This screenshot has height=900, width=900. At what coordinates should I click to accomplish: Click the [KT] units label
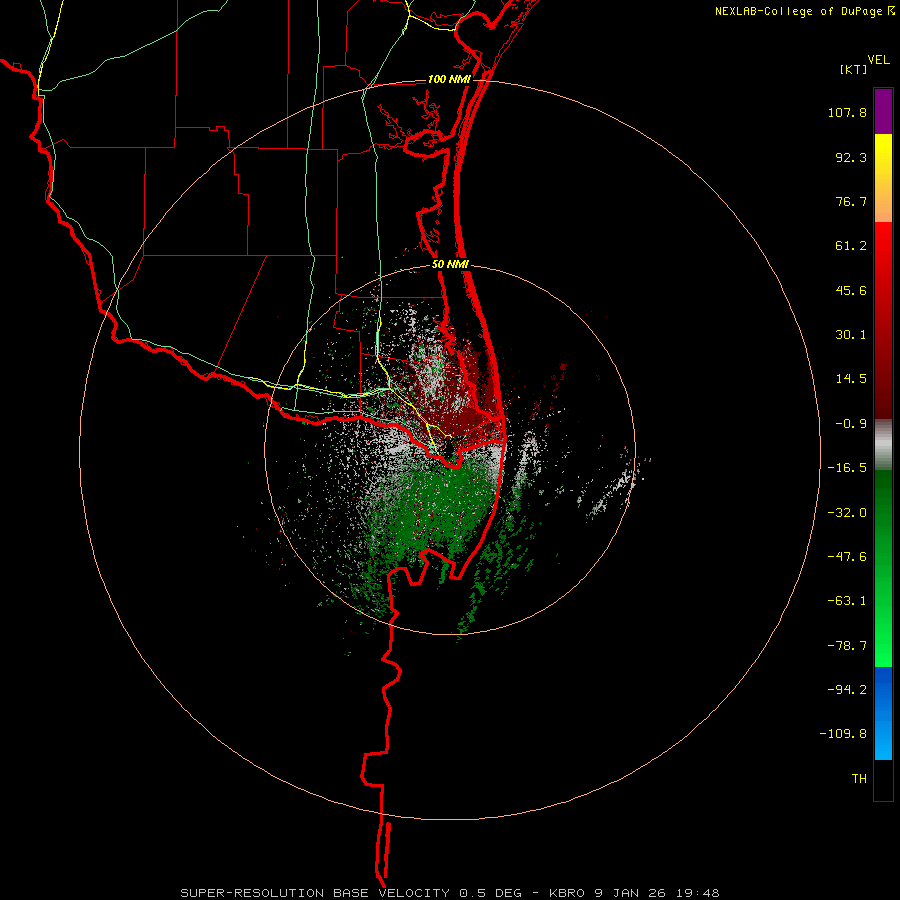pos(854,69)
